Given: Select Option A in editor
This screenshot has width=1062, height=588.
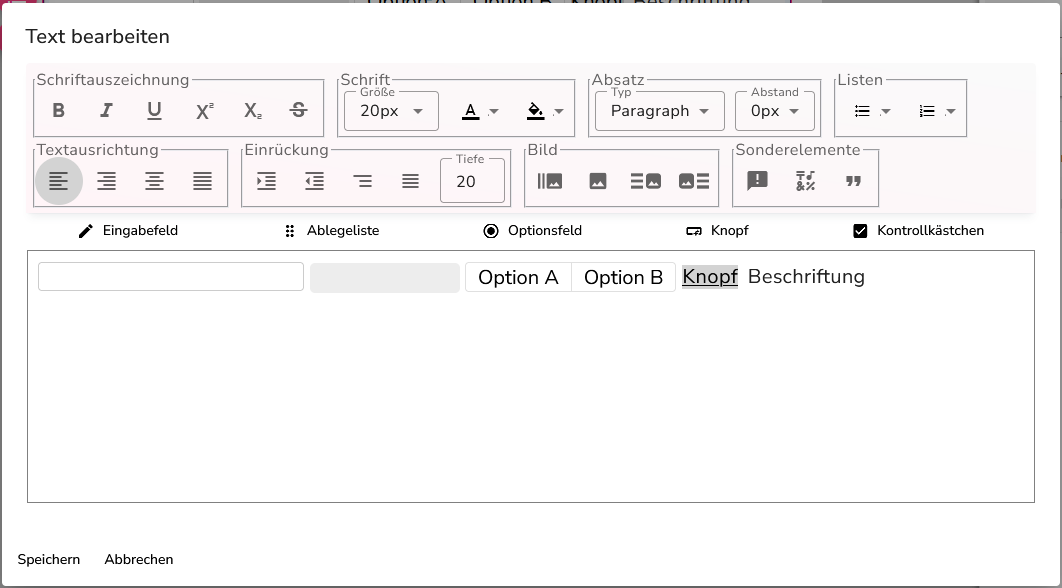Looking at the screenshot, I should (518, 277).
